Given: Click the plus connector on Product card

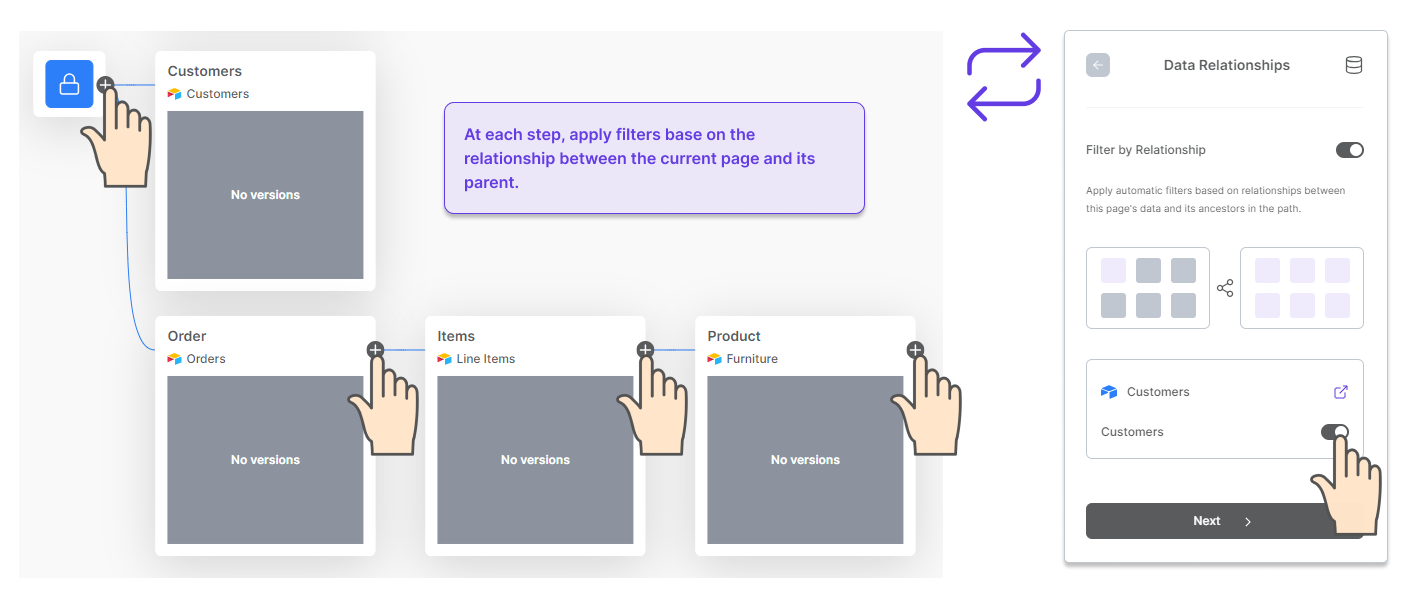Looking at the screenshot, I should (915, 350).
